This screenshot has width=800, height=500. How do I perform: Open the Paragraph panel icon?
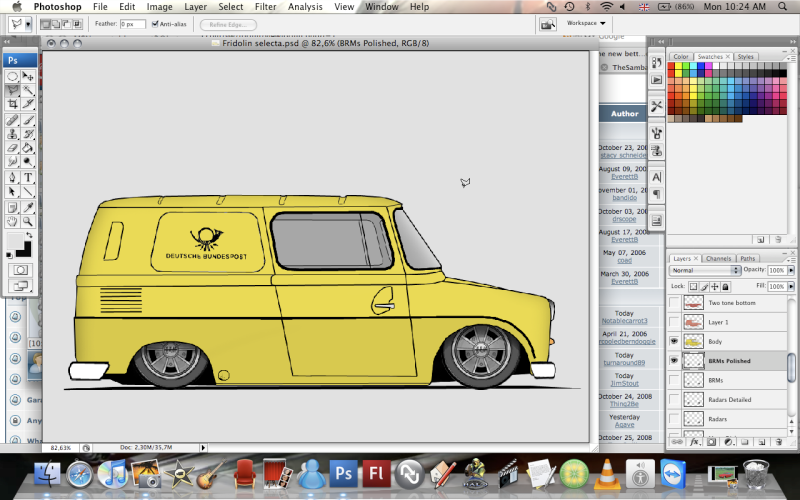coord(657,194)
